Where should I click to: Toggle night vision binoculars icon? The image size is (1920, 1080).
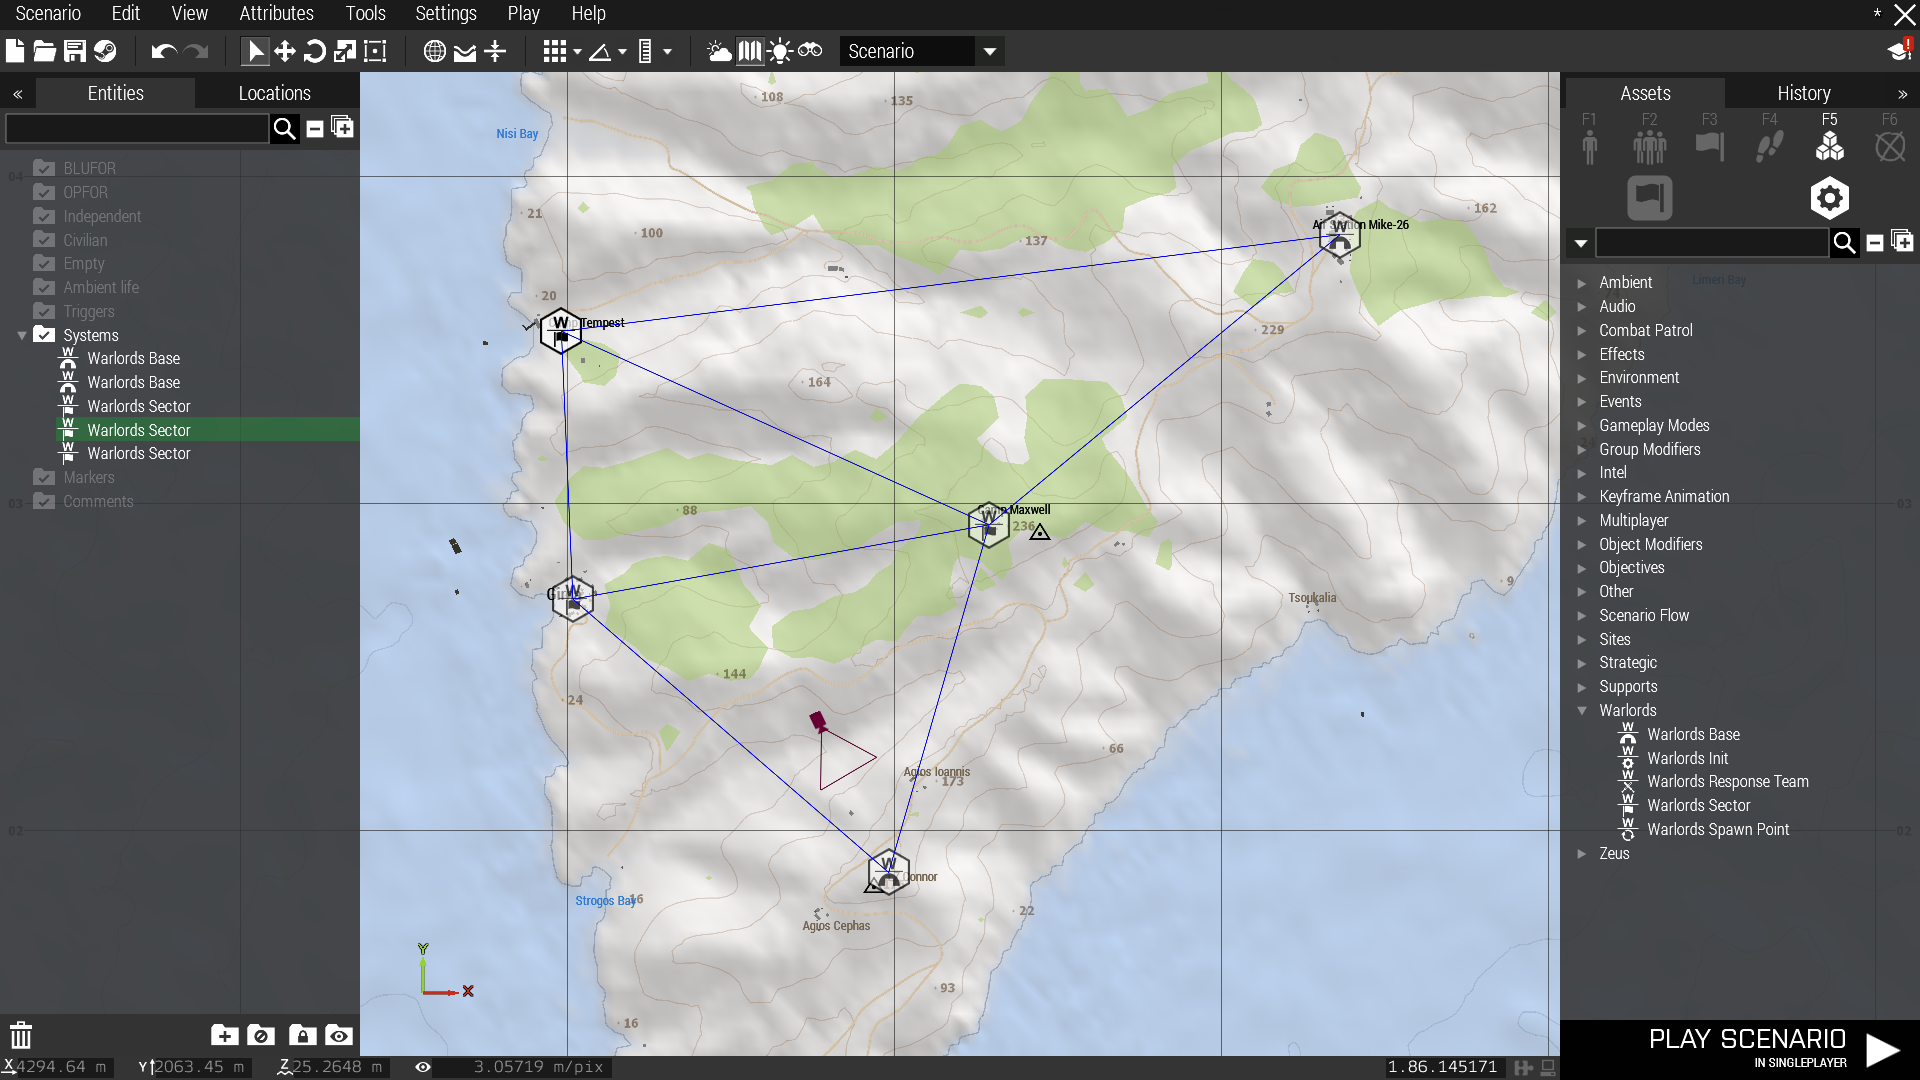[x=810, y=51]
